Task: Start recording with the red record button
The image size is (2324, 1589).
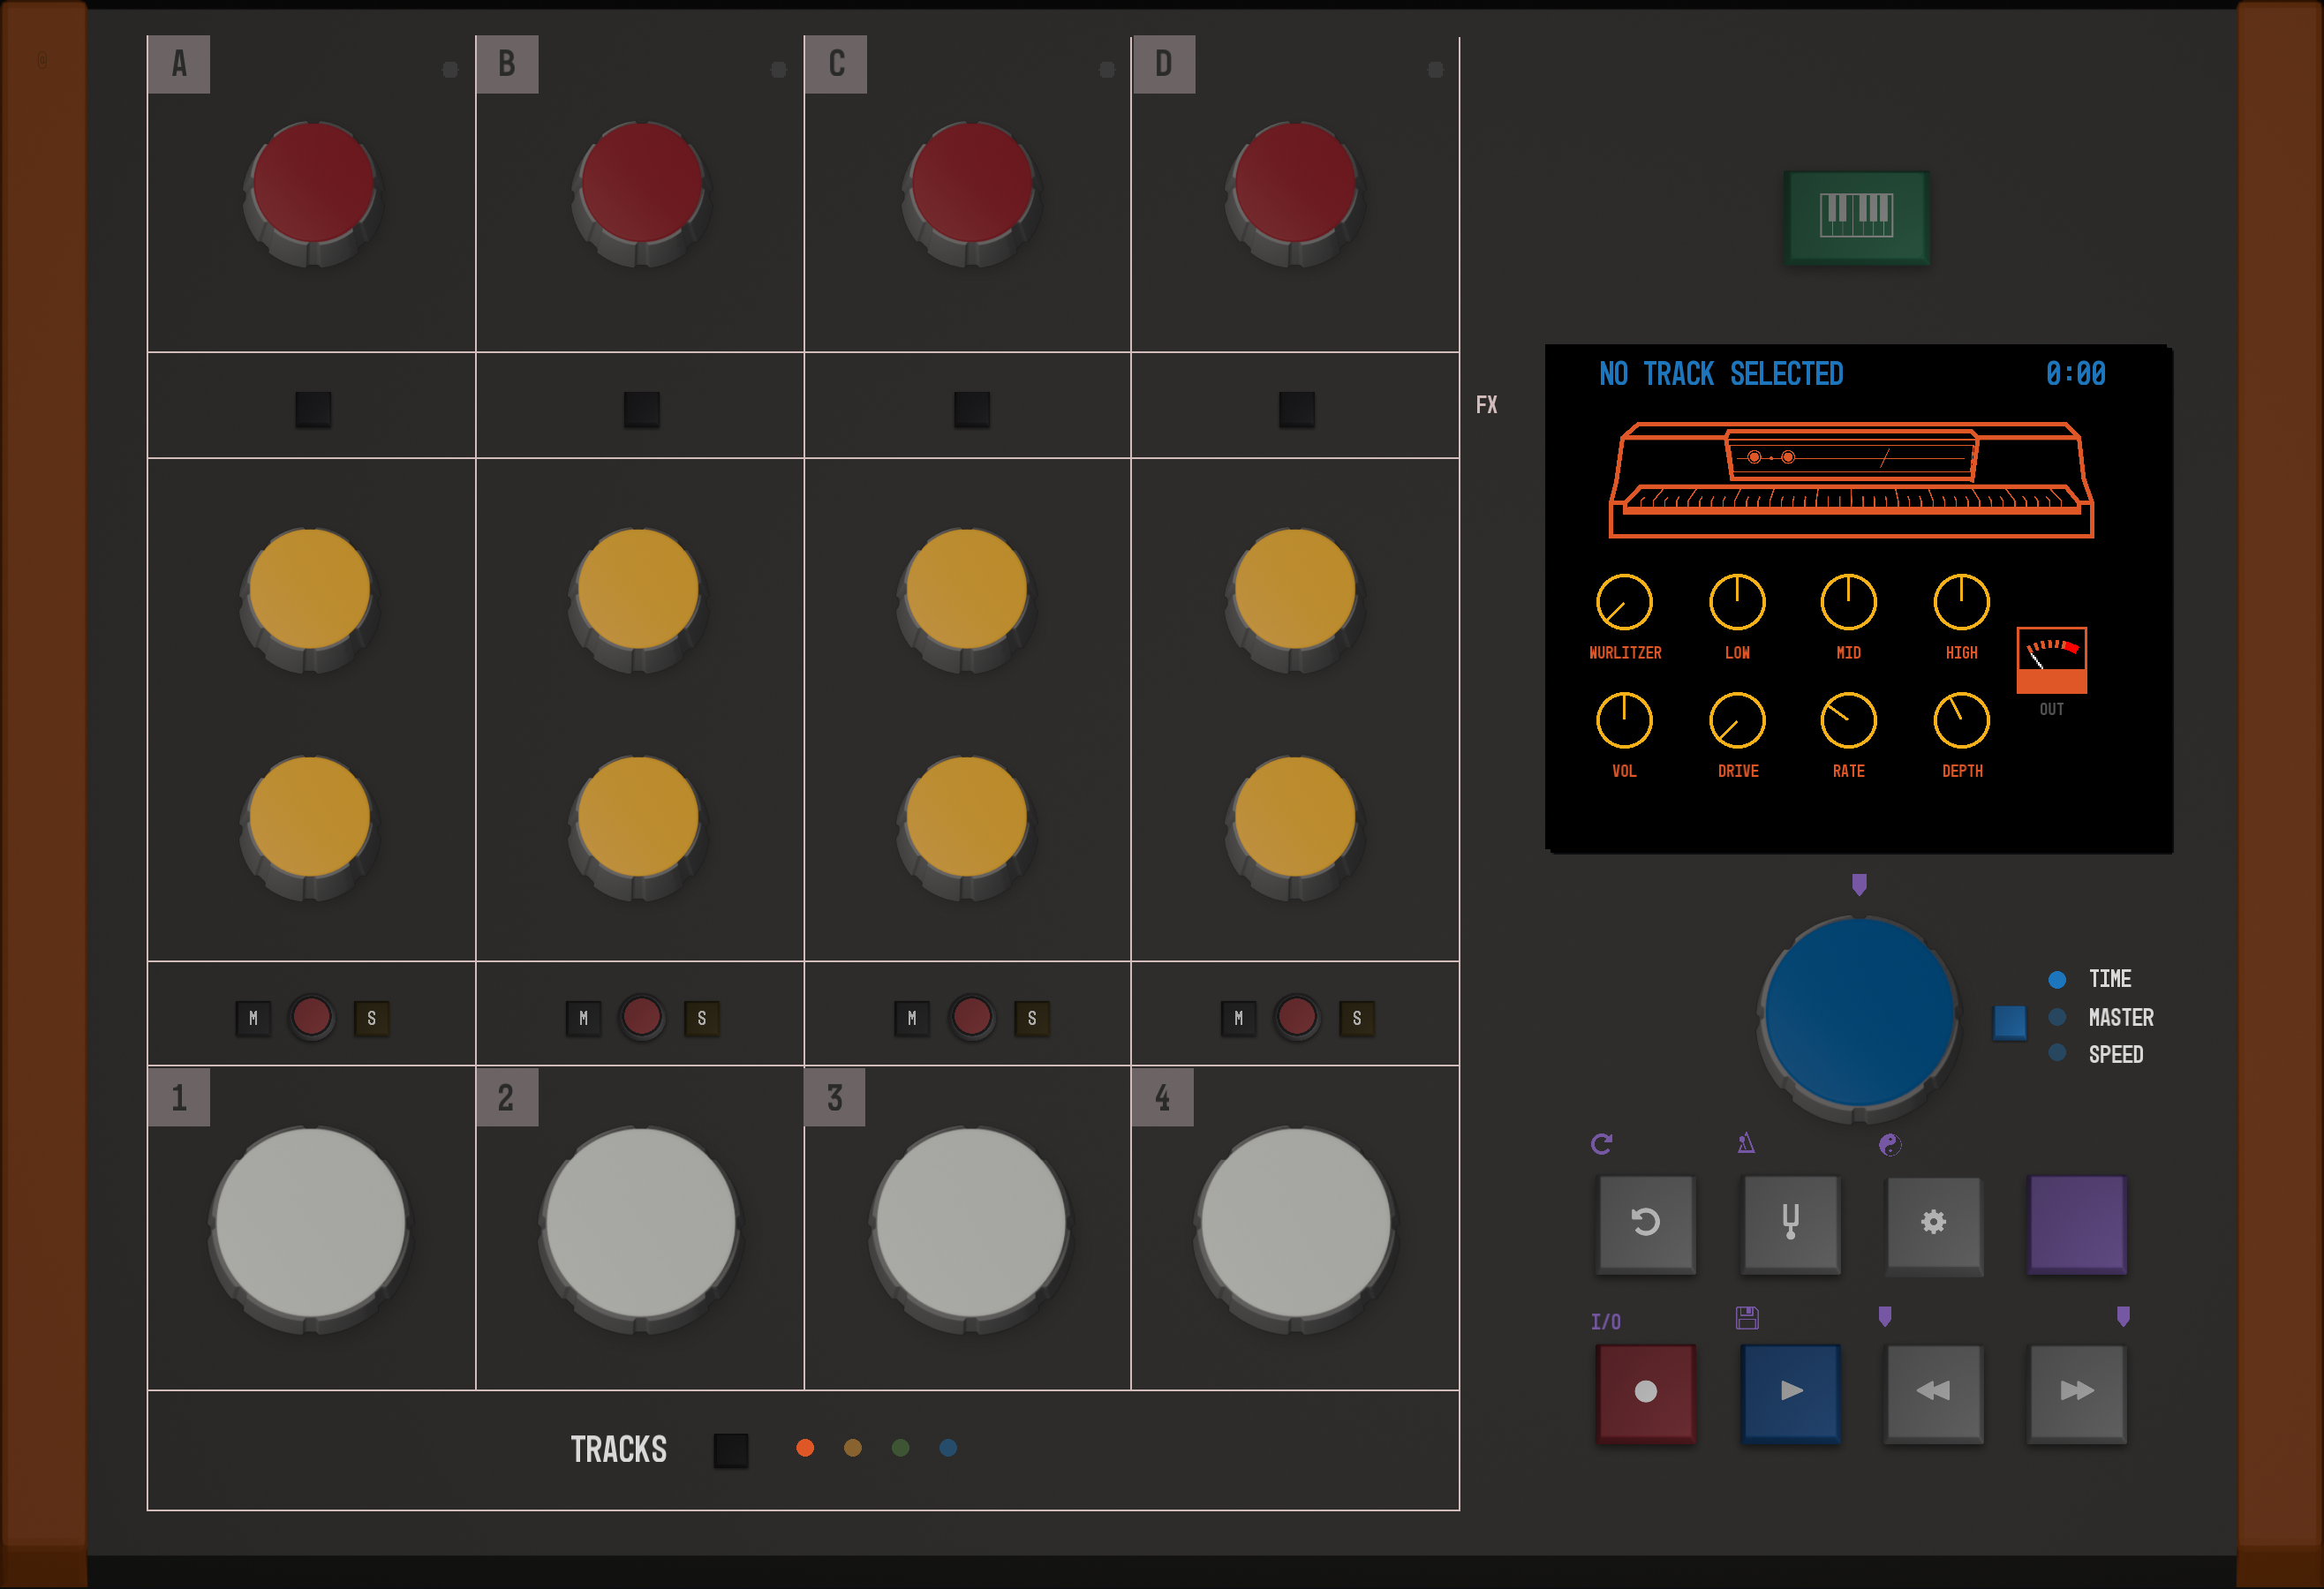Action: 1646,1392
